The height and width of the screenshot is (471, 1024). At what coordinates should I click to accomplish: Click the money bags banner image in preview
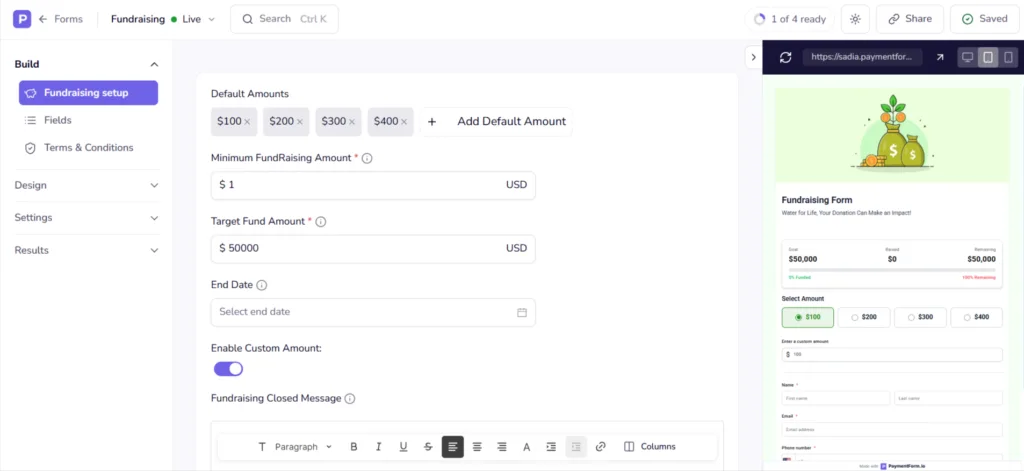(892, 135)
